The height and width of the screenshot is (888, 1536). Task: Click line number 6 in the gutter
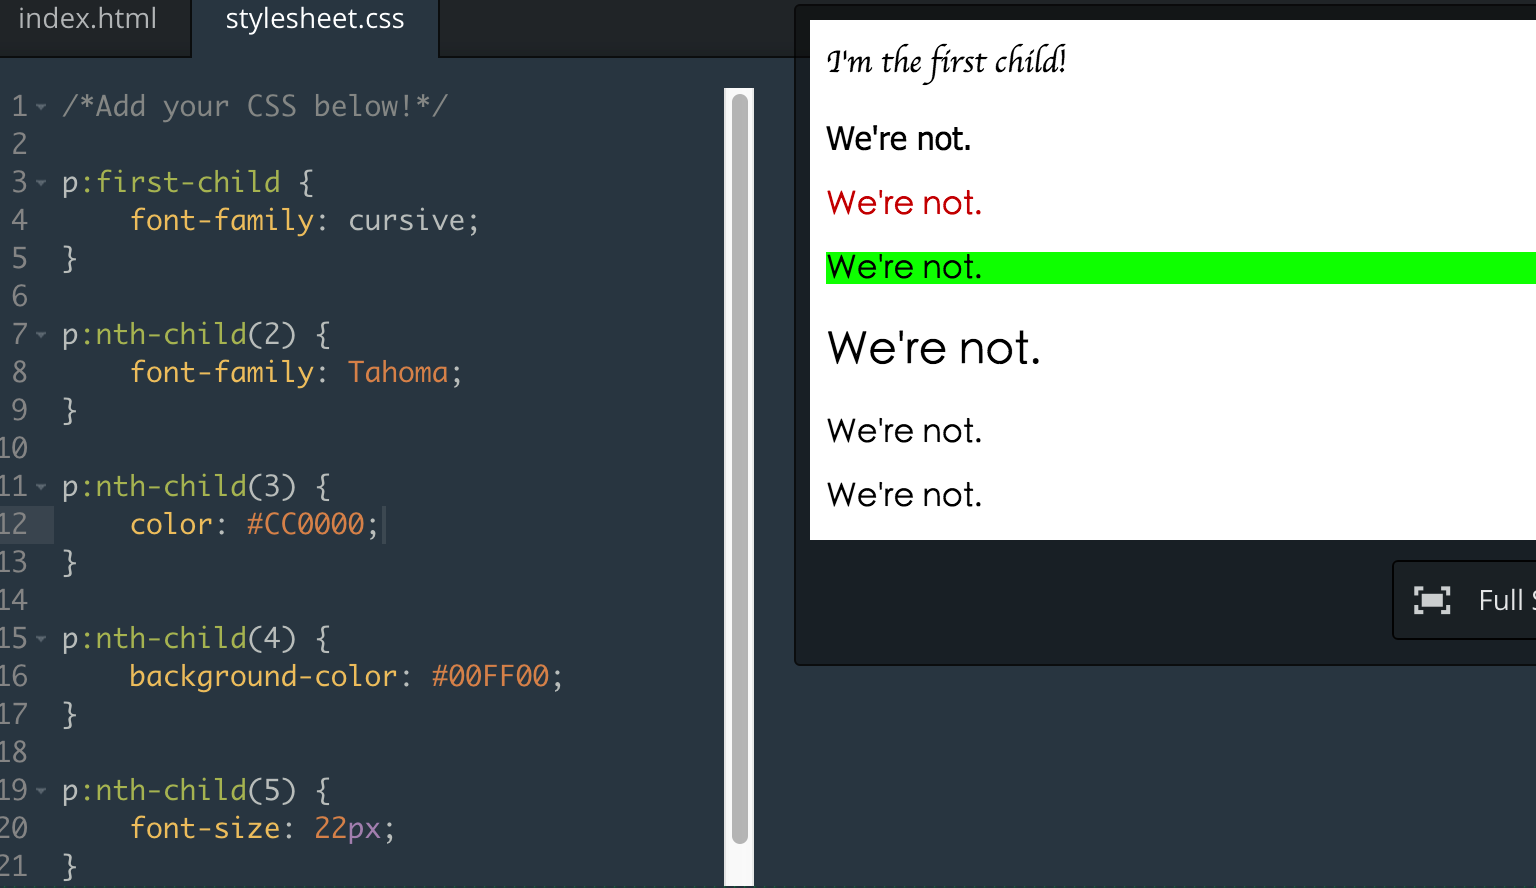(19, 296)
